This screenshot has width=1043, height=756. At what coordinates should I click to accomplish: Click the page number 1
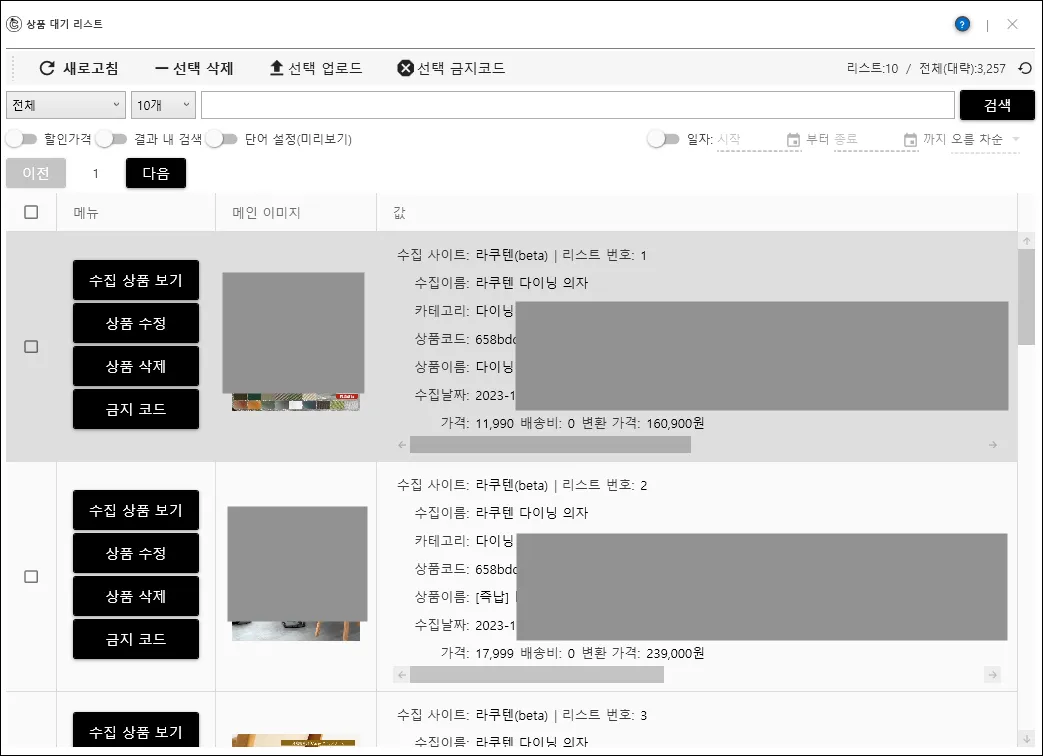point(96,174)
